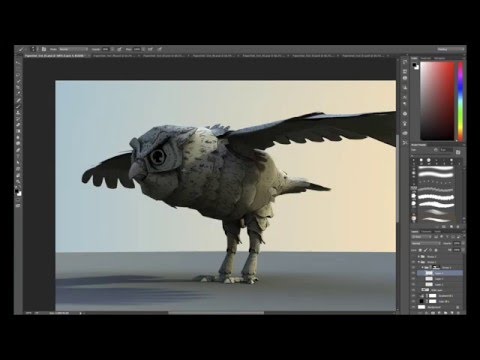Toggle pressure-for-opacity icon in options bar
This screenshot has width=480, height=360.
119,49
